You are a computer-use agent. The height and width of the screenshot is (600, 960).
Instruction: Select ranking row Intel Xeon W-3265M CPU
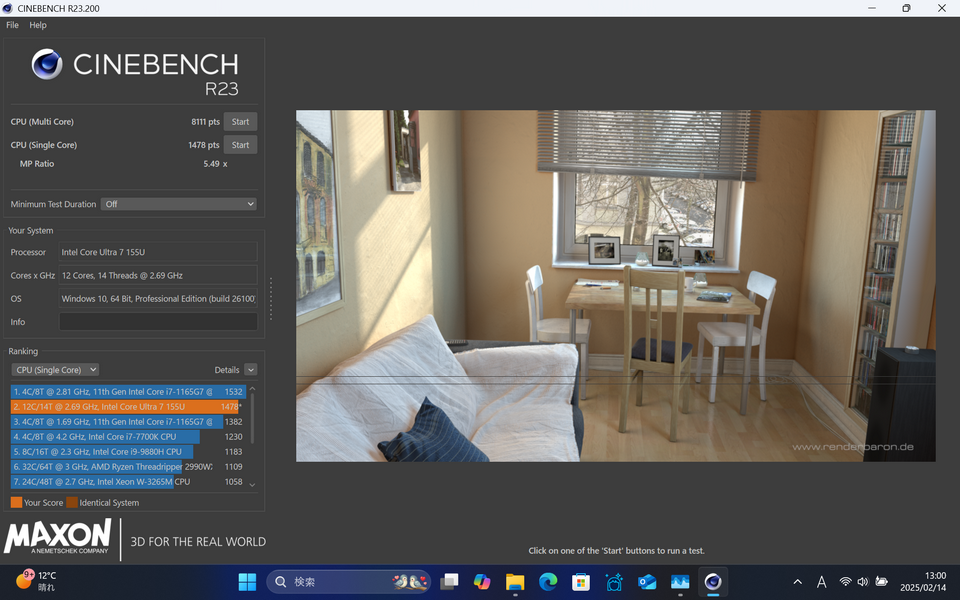click(x=127, y=482)
